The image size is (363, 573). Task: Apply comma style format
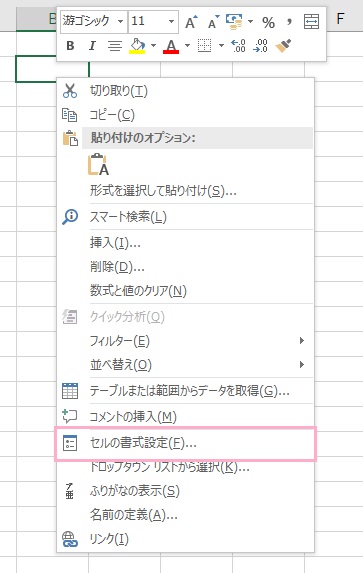coord(290,22)
